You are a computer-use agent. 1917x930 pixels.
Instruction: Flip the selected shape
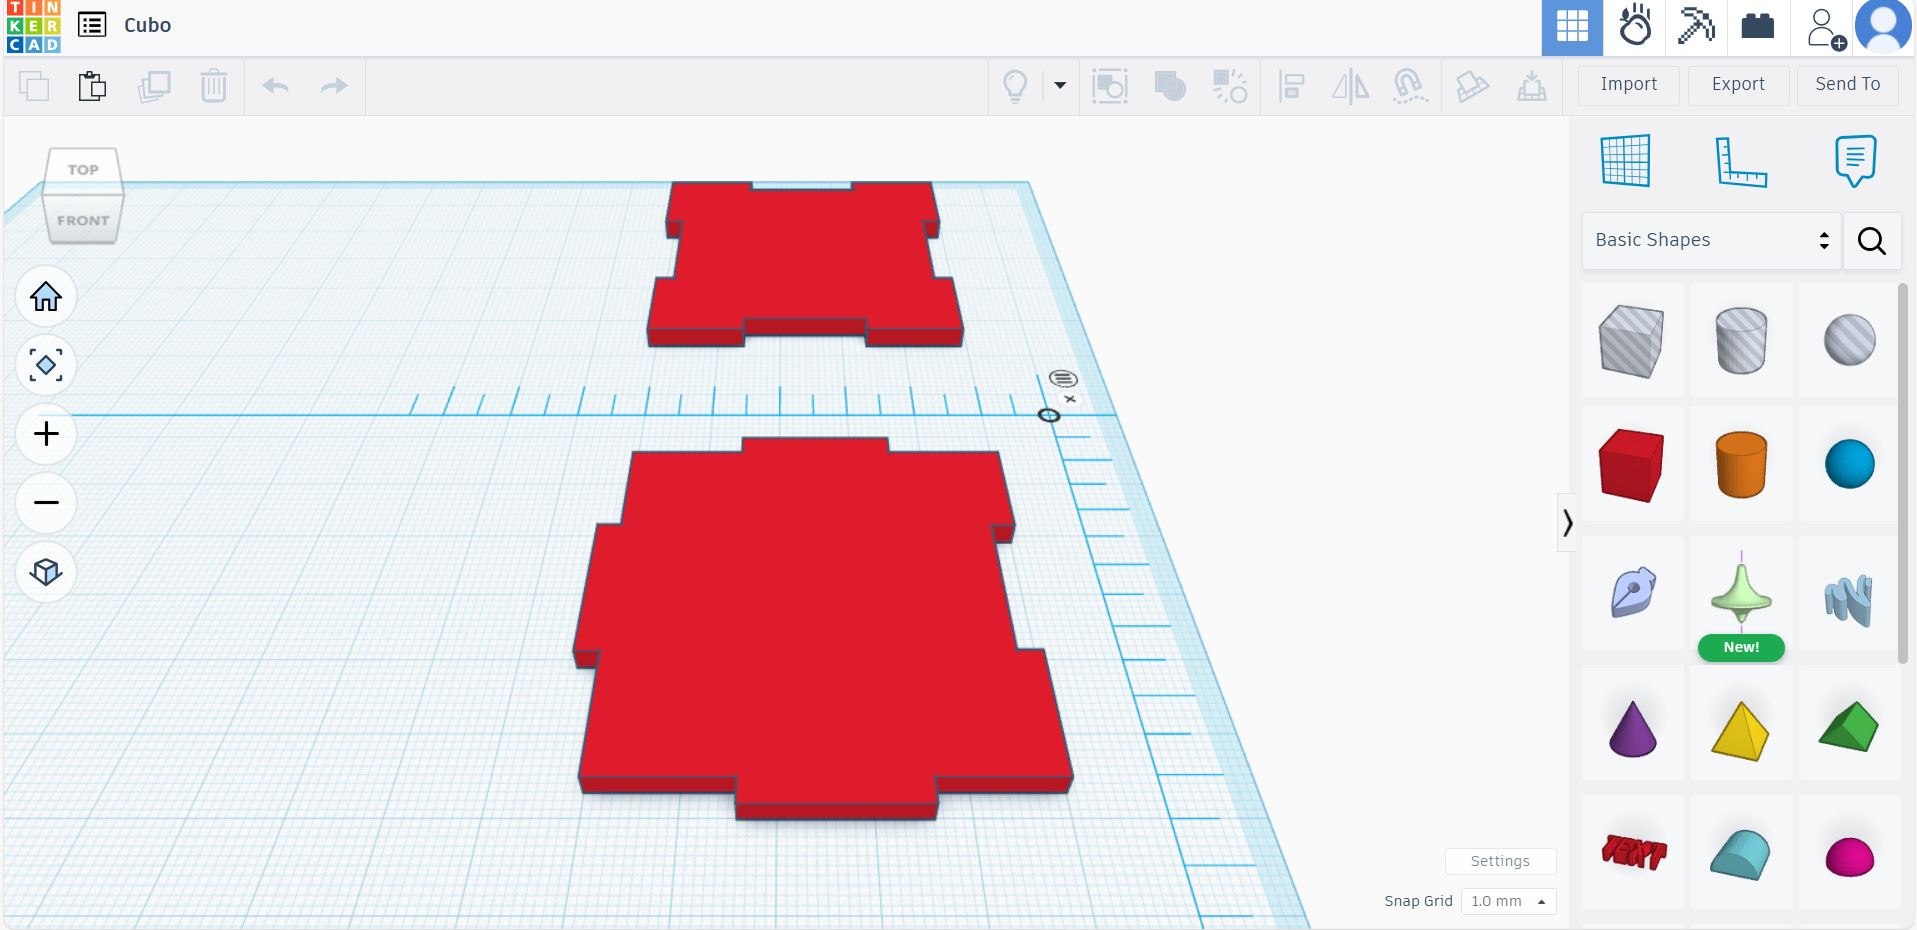[1351, 86]
